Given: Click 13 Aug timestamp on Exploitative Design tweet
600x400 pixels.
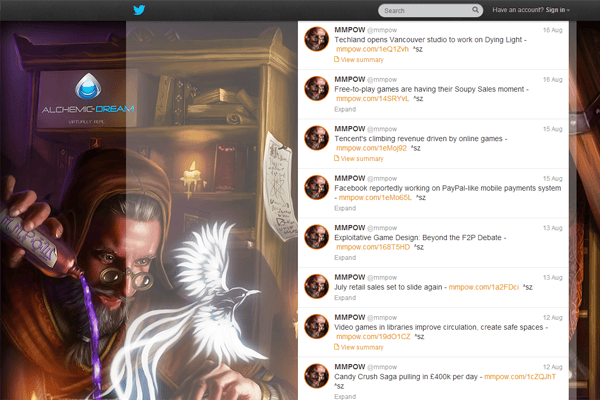Looking at the screenshot, I should click(553, 228).
